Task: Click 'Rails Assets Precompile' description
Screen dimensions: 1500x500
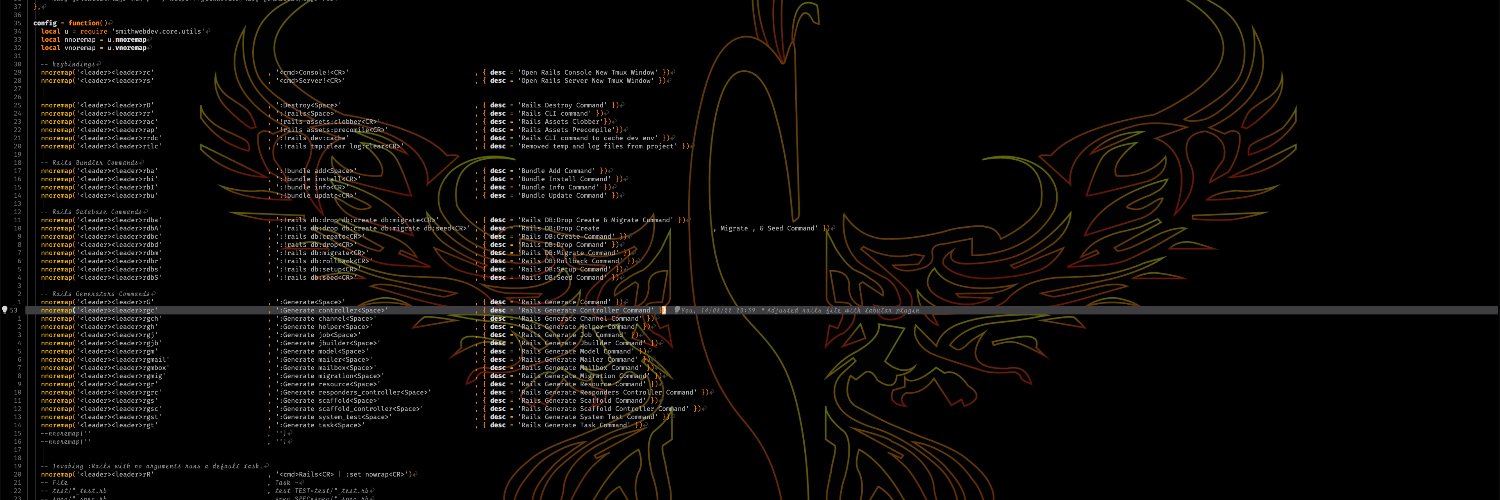Action: (x=567, y=130)
